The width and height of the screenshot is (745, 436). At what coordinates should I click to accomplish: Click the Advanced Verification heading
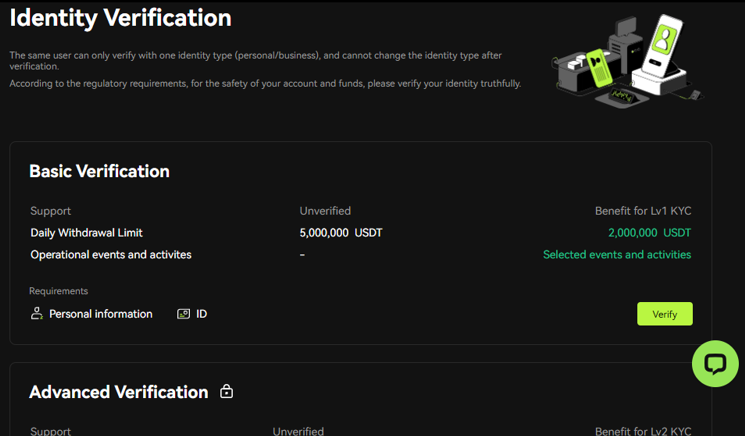point(119,392)
